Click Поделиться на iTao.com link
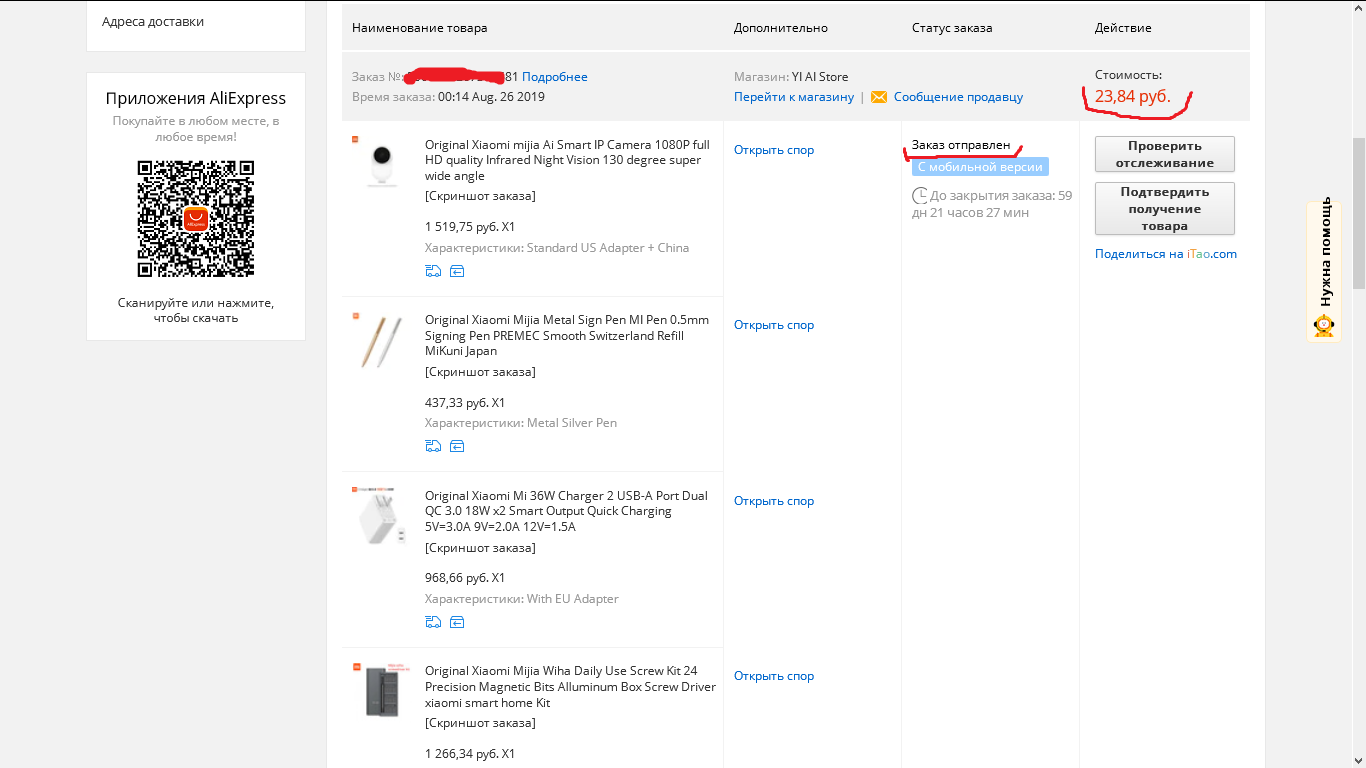1366x768 pixels. (x=1166, y=254)
